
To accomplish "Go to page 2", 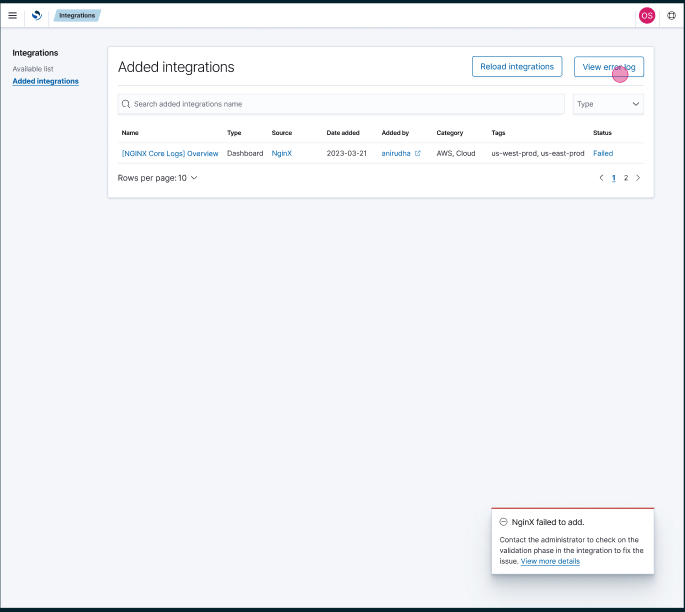I will point(626,178).
